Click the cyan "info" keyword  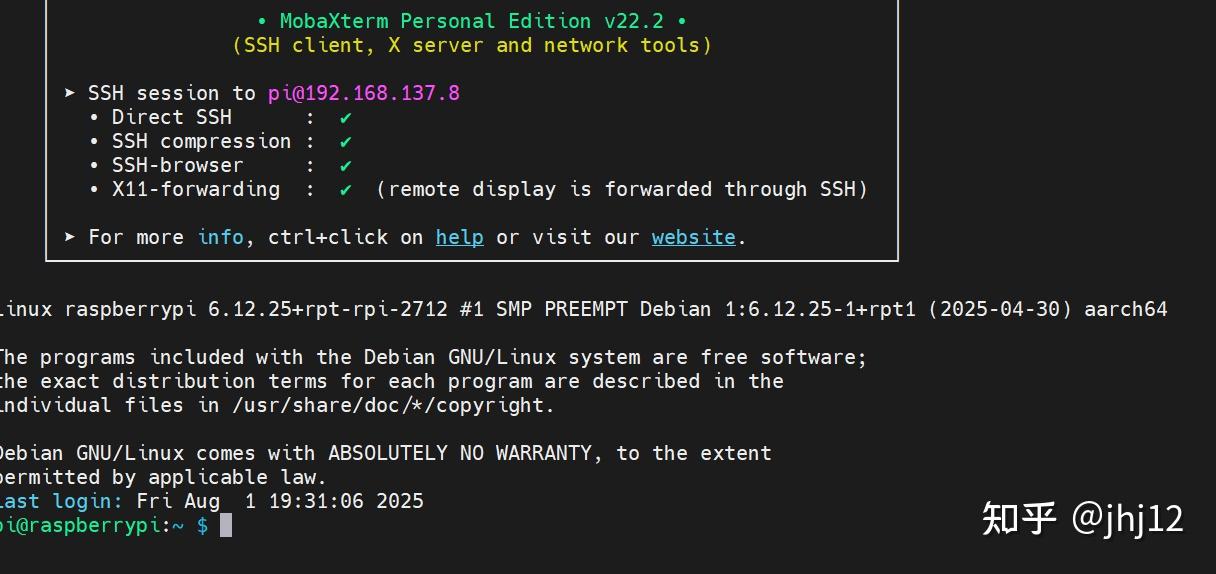point(220,237)
